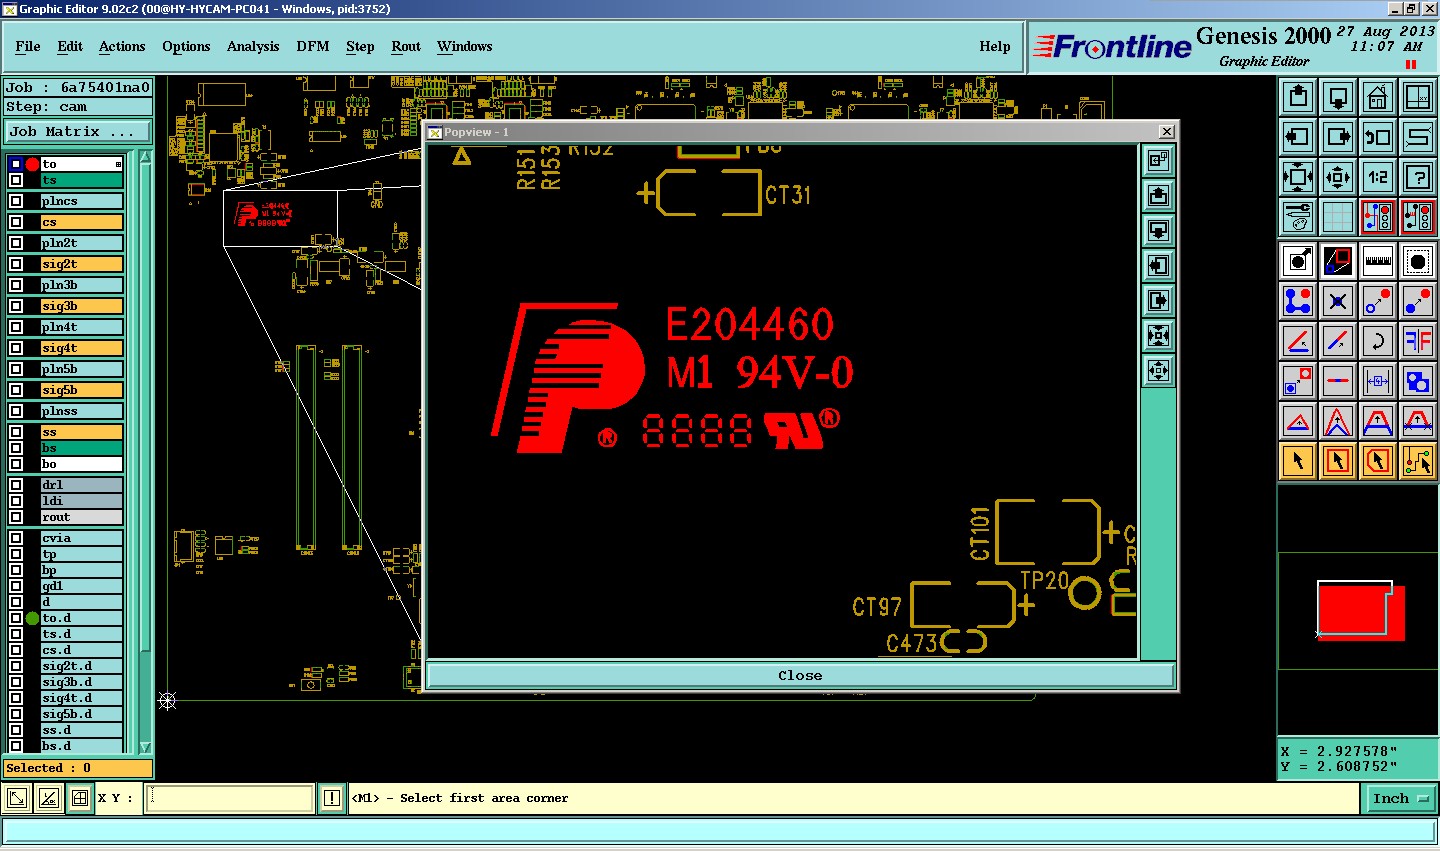
Task: Click the question mark query icon
Action: 1418,177
